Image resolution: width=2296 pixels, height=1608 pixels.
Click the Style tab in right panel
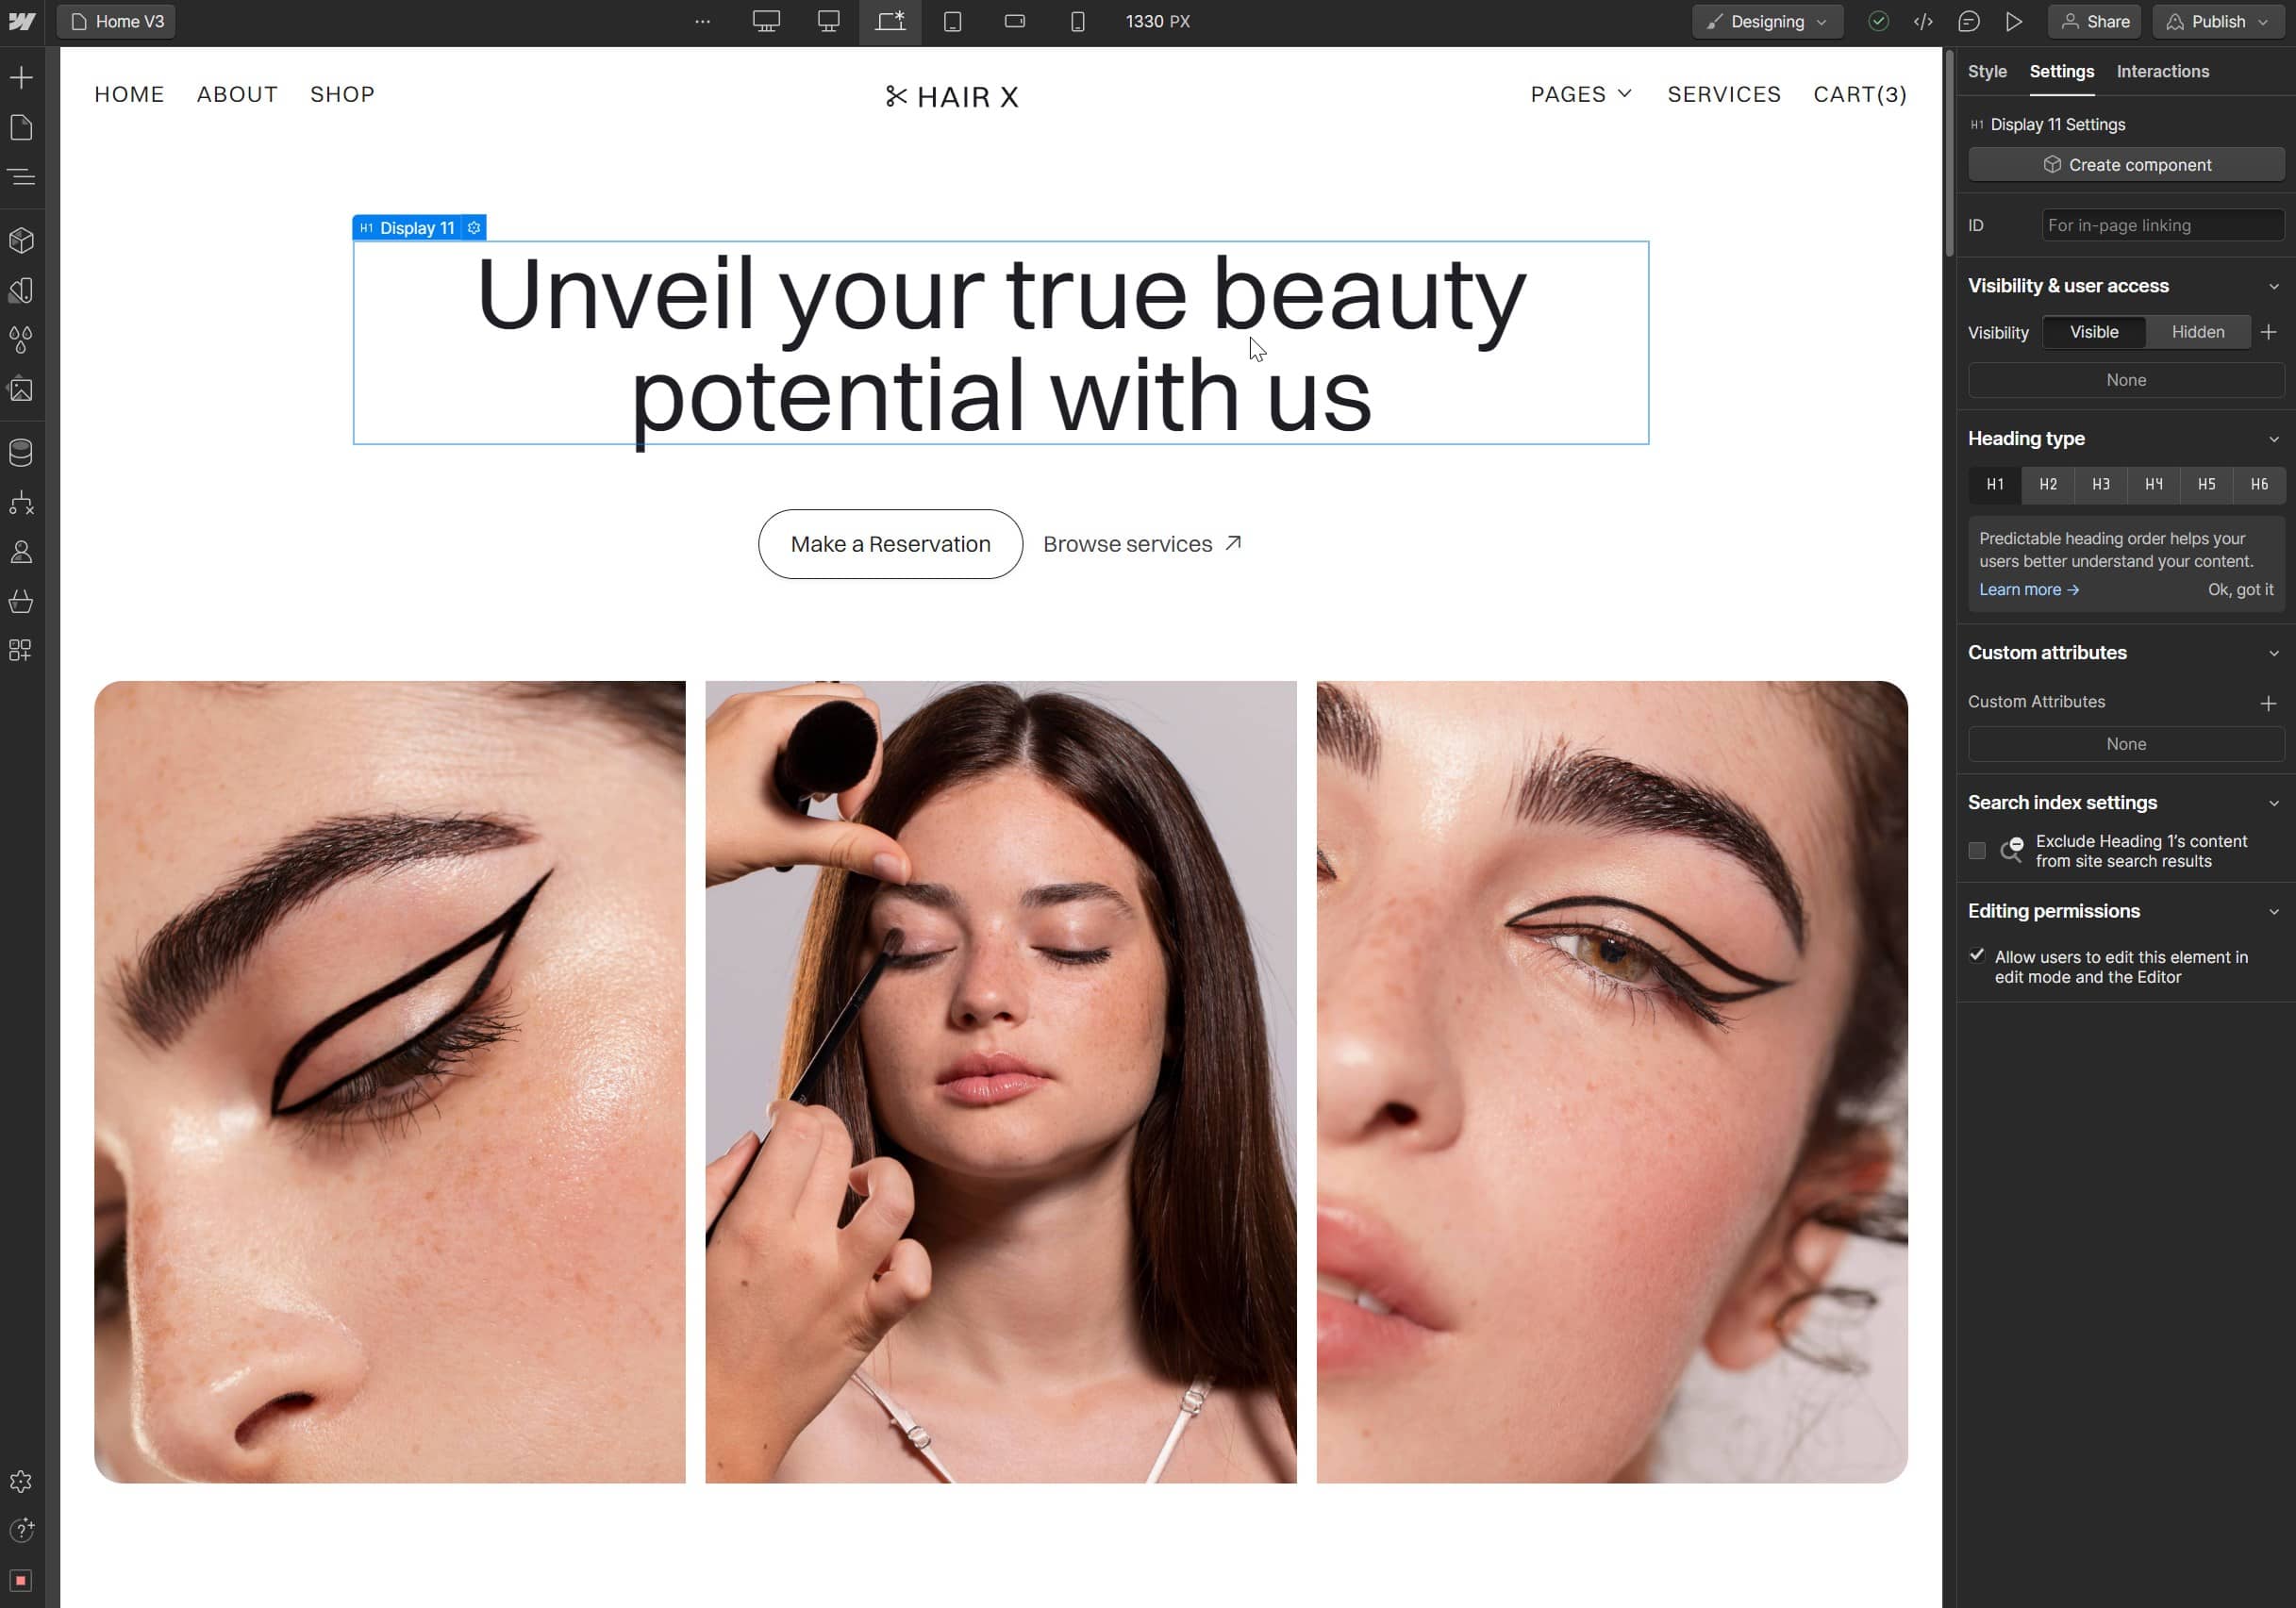pos(1988,72)
